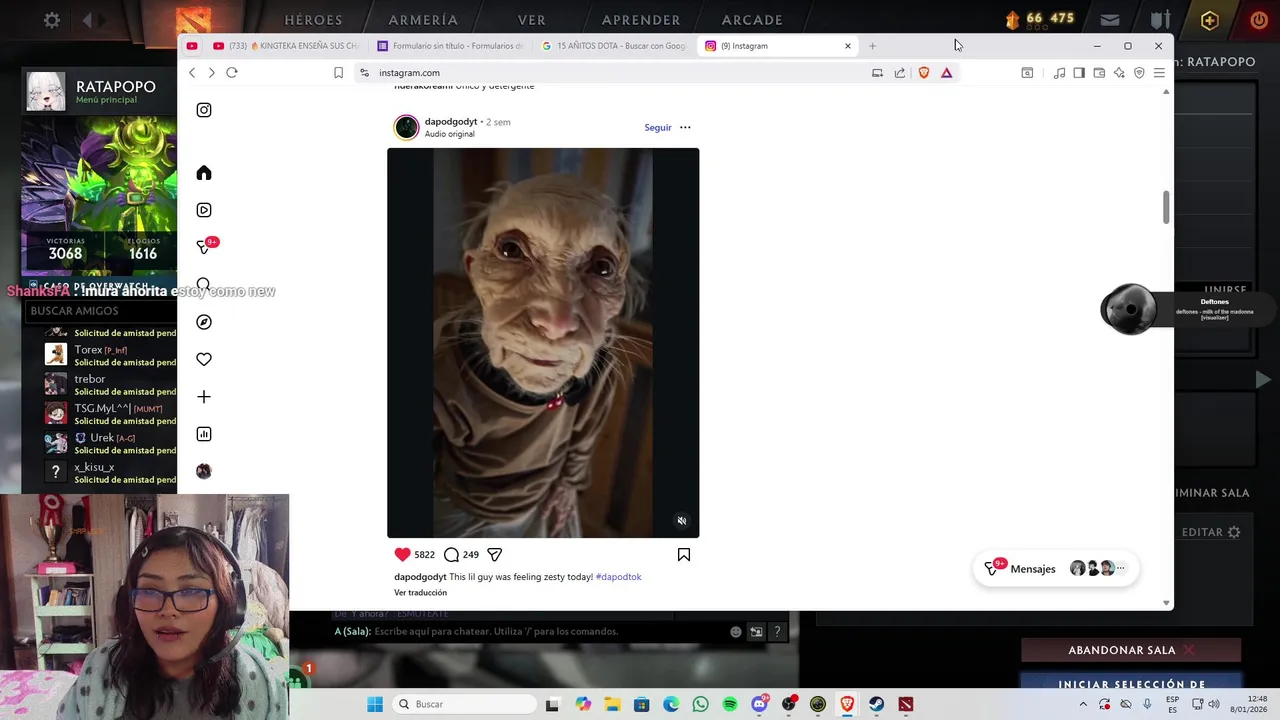Open ARMERÍA menu in Dota
Viewport: 1280px width, 720px height.
pyautogui.click(x=423, y=20)
